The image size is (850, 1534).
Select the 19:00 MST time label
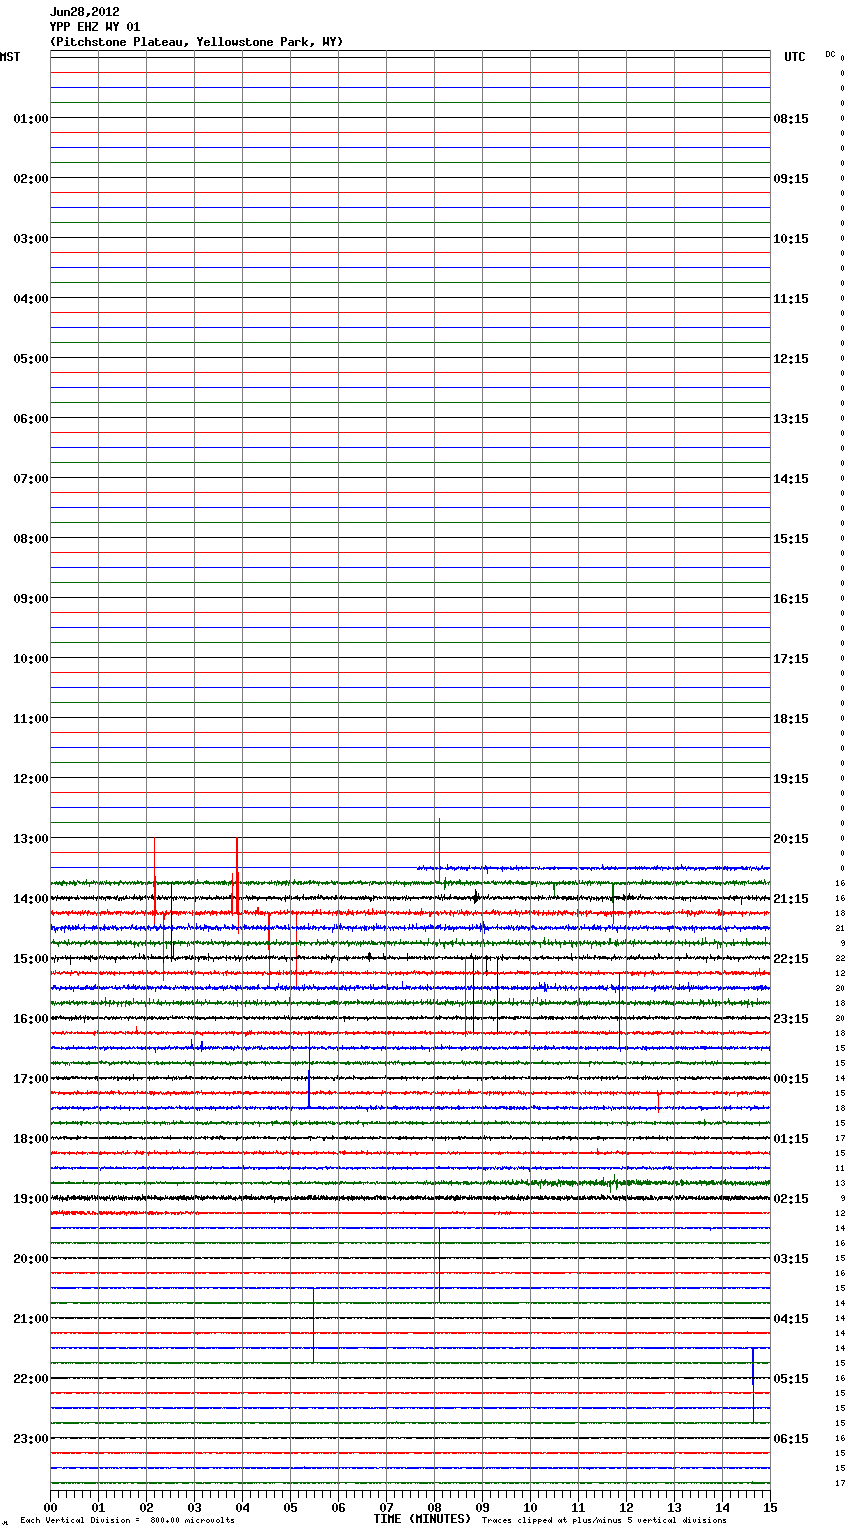click(x=31, y=1199)
